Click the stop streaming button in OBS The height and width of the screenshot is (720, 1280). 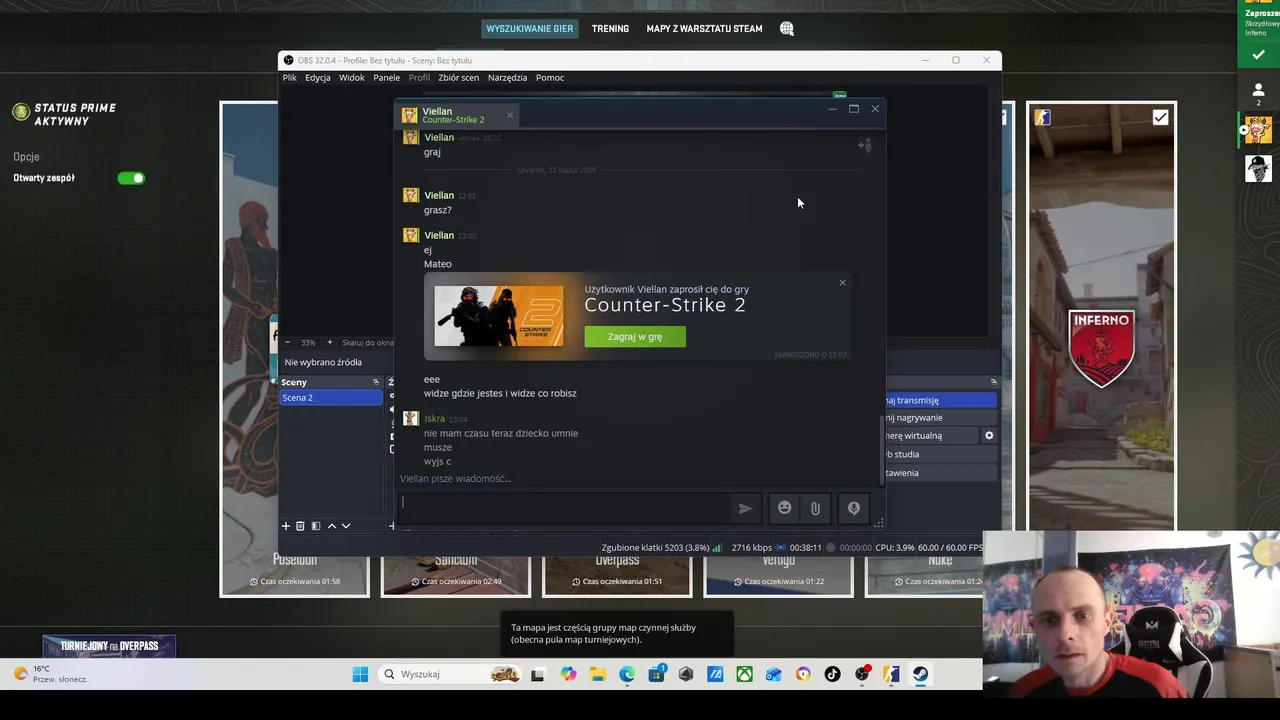tap(940, 400)
